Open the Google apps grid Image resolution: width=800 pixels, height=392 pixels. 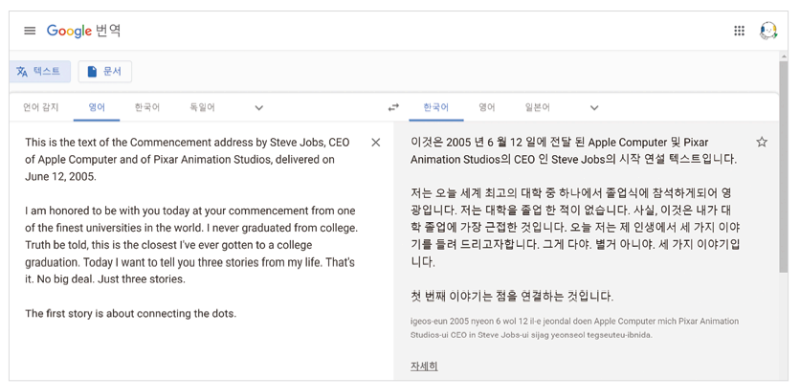(x=739, y=31)
